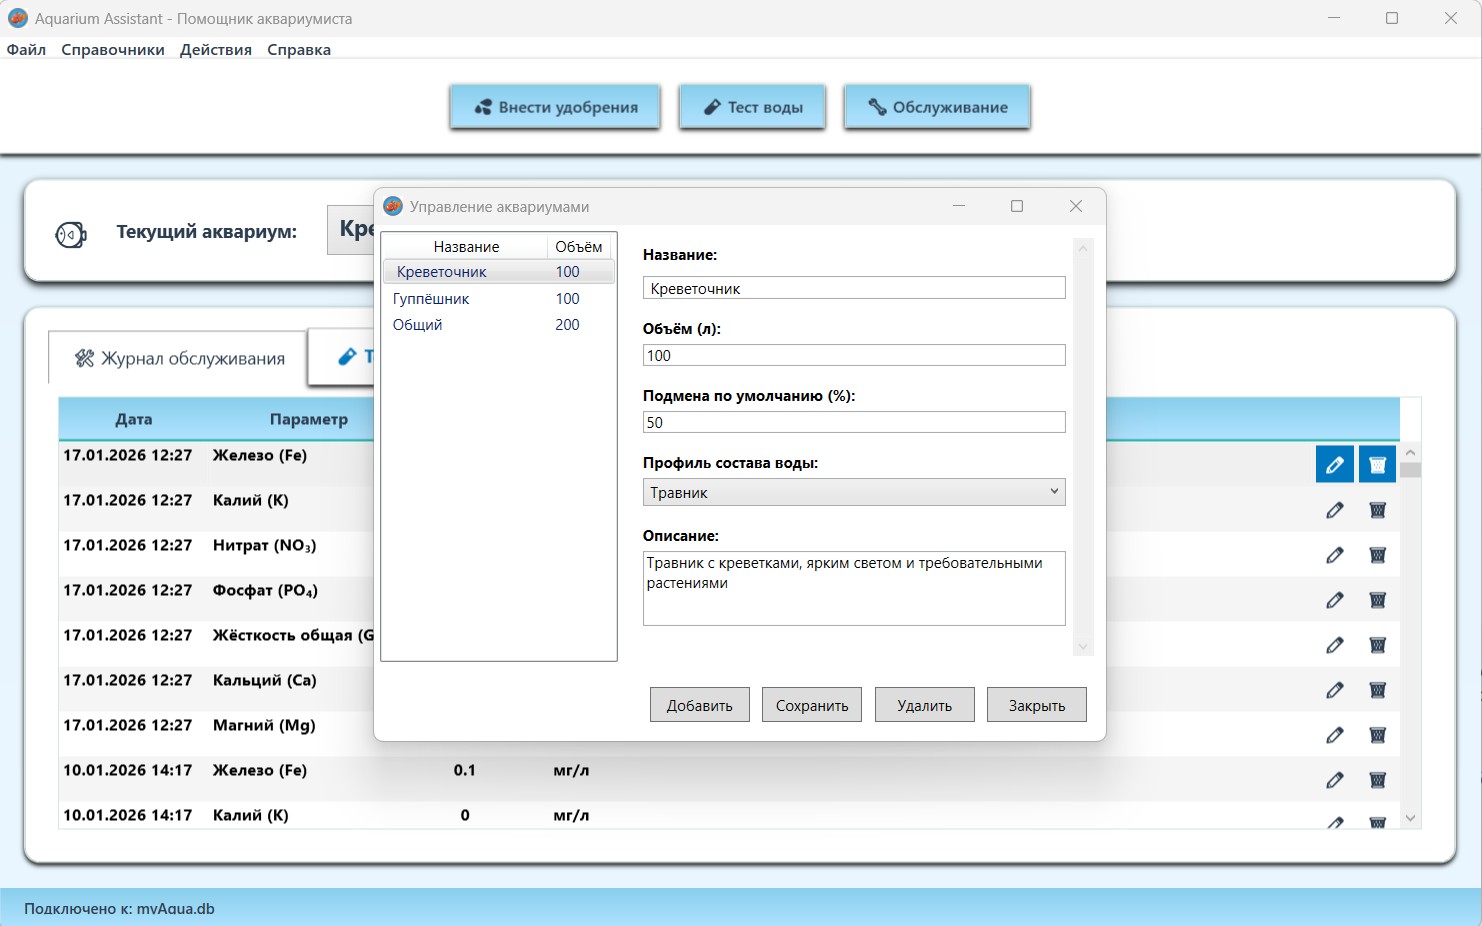Click pencil icon for Фосфат (PO₄) row
The image size is (1482, 926).
click(1334, 600)
